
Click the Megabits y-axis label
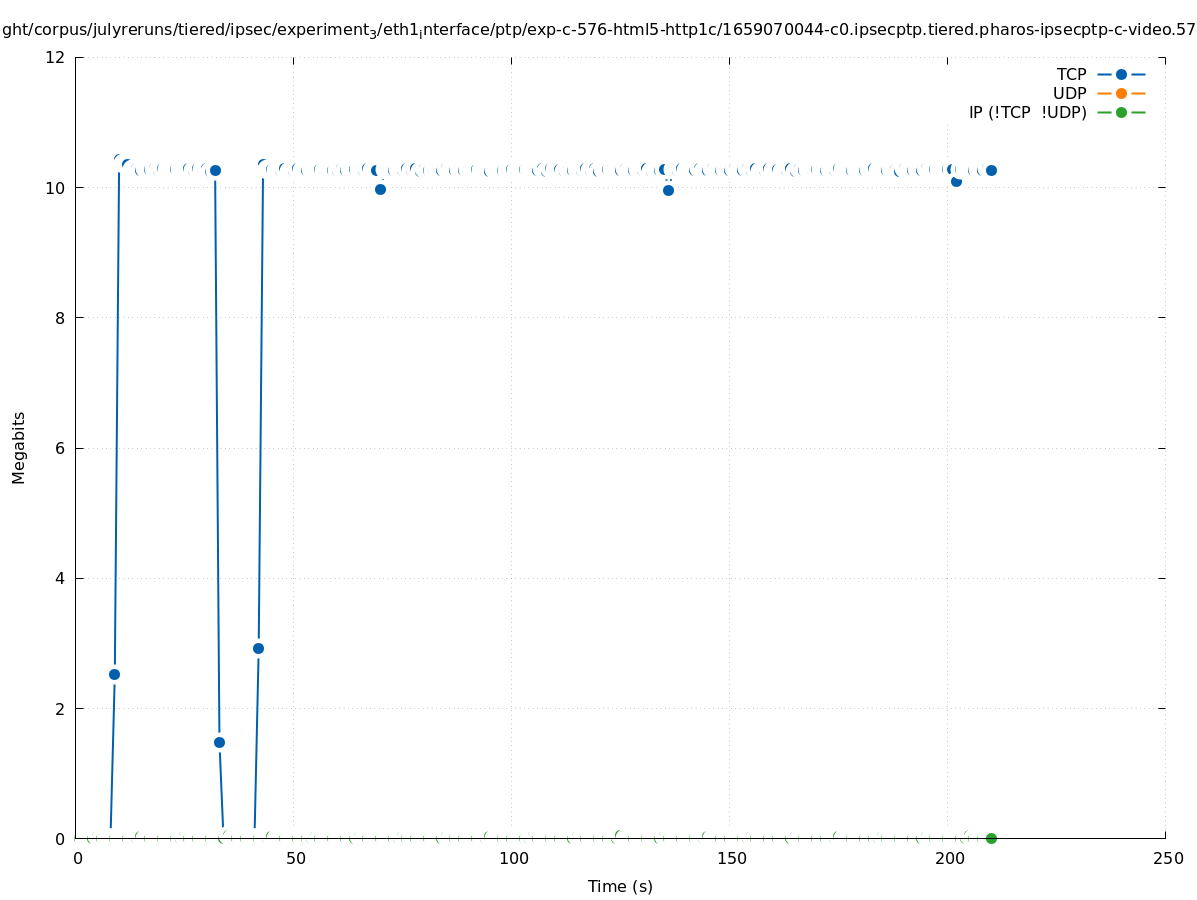coord(19,447)
